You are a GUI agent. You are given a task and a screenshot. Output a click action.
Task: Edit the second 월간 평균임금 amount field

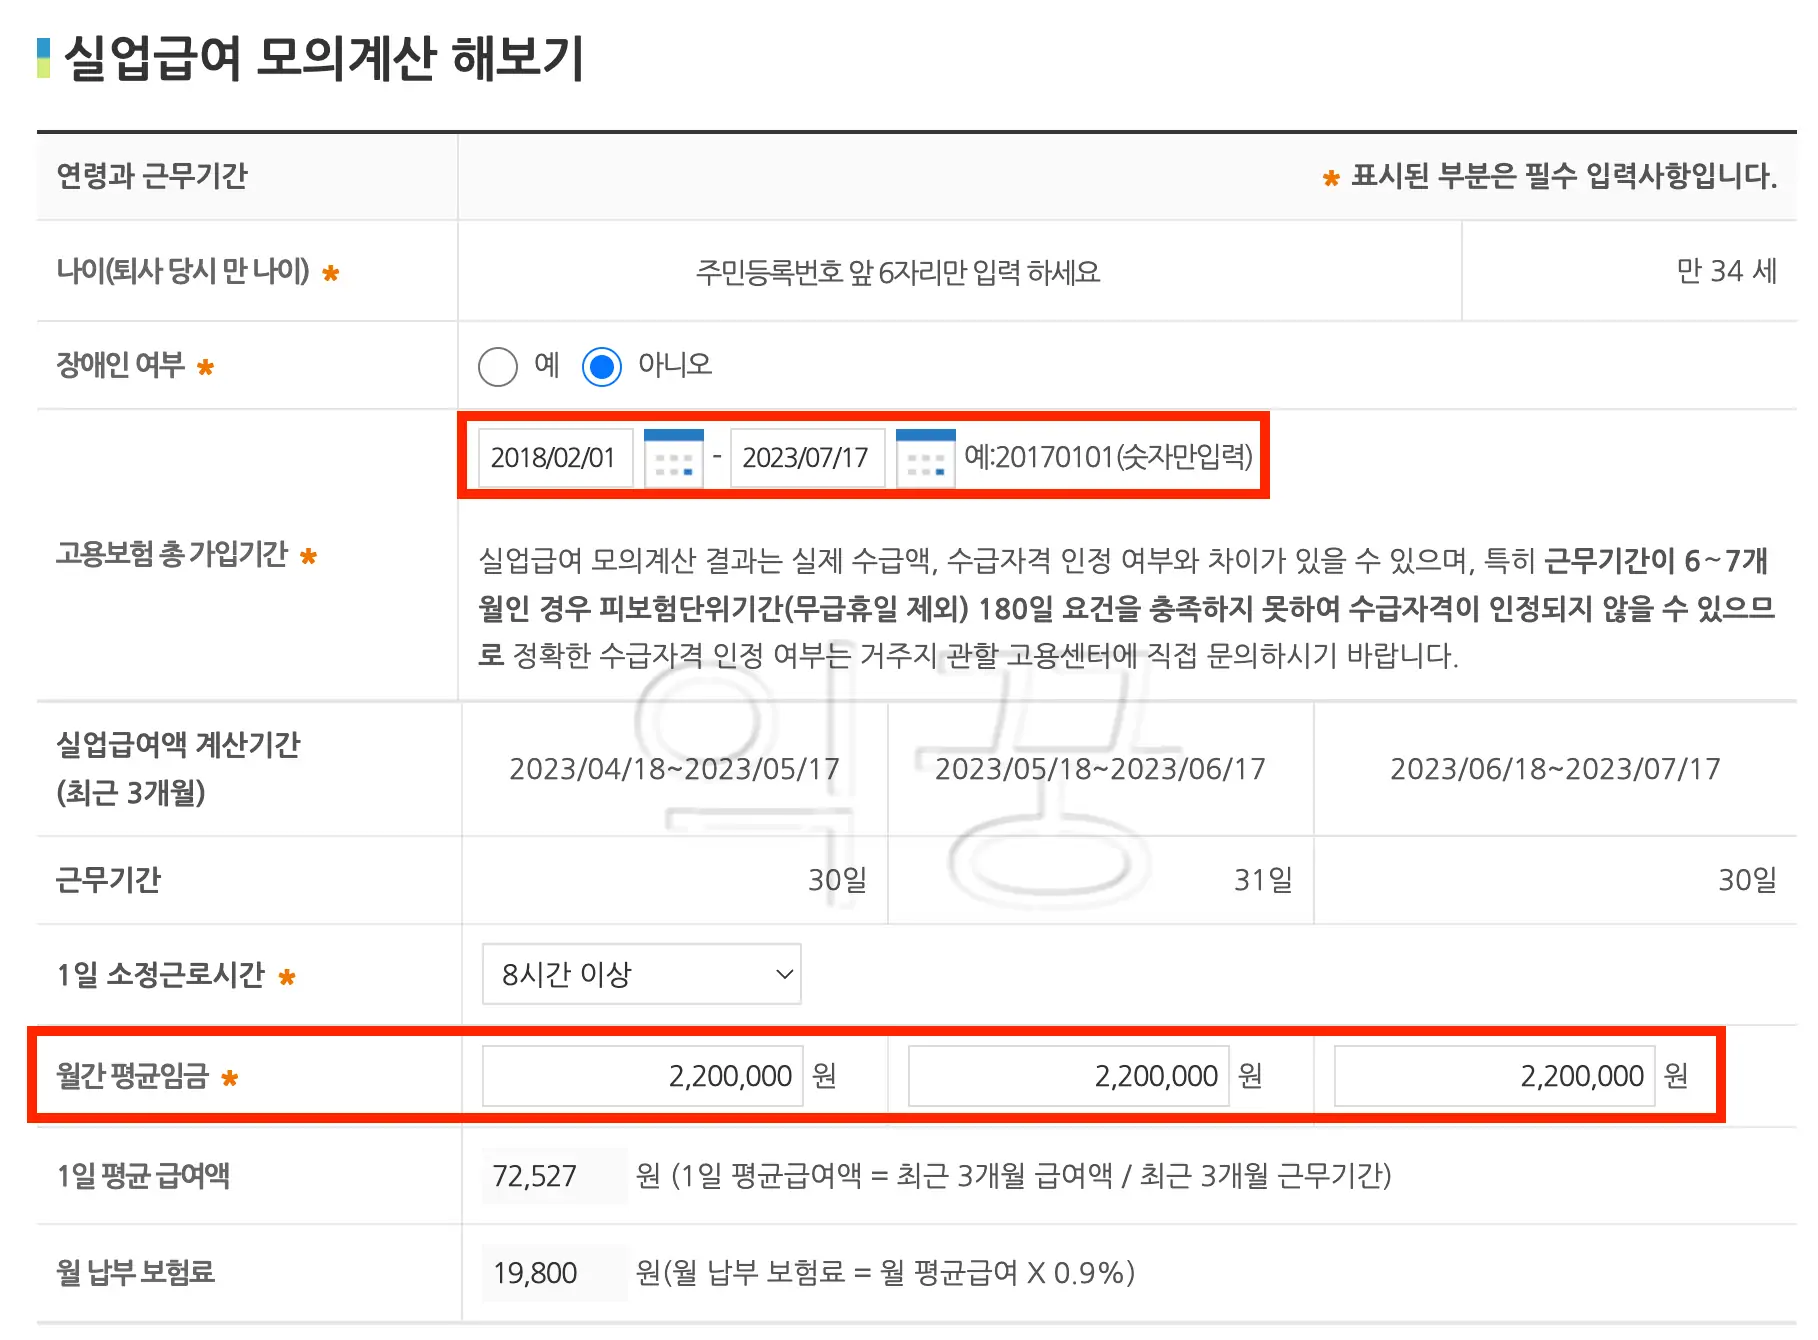pos(1068,1076)
